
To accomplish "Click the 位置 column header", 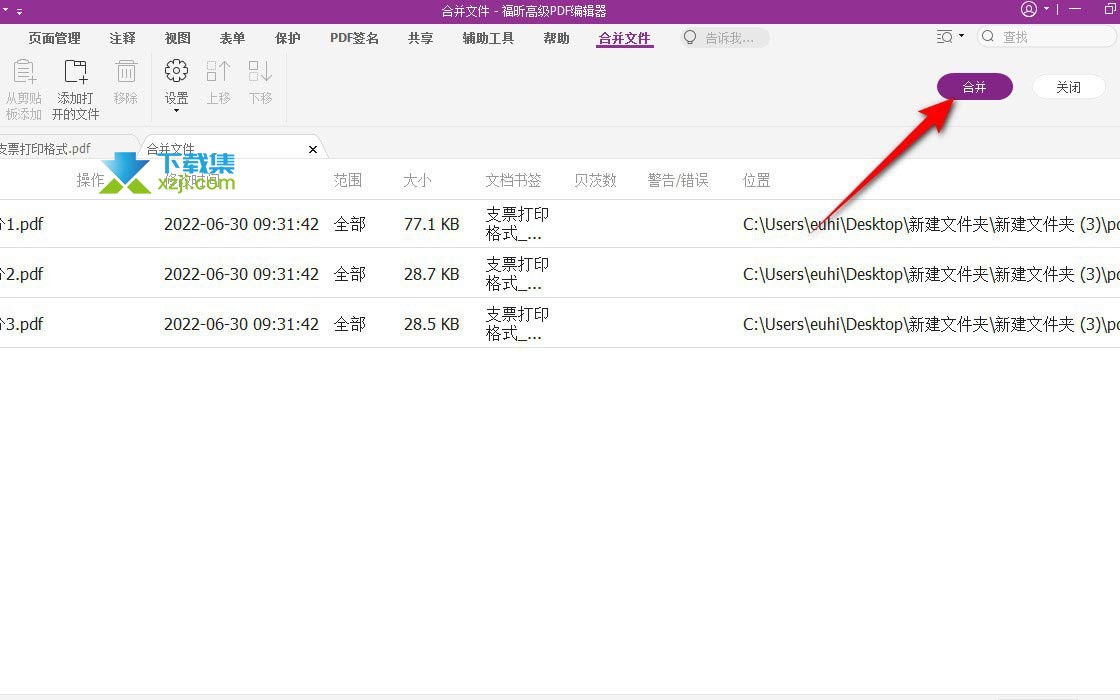I will click(x=756, y=180).
